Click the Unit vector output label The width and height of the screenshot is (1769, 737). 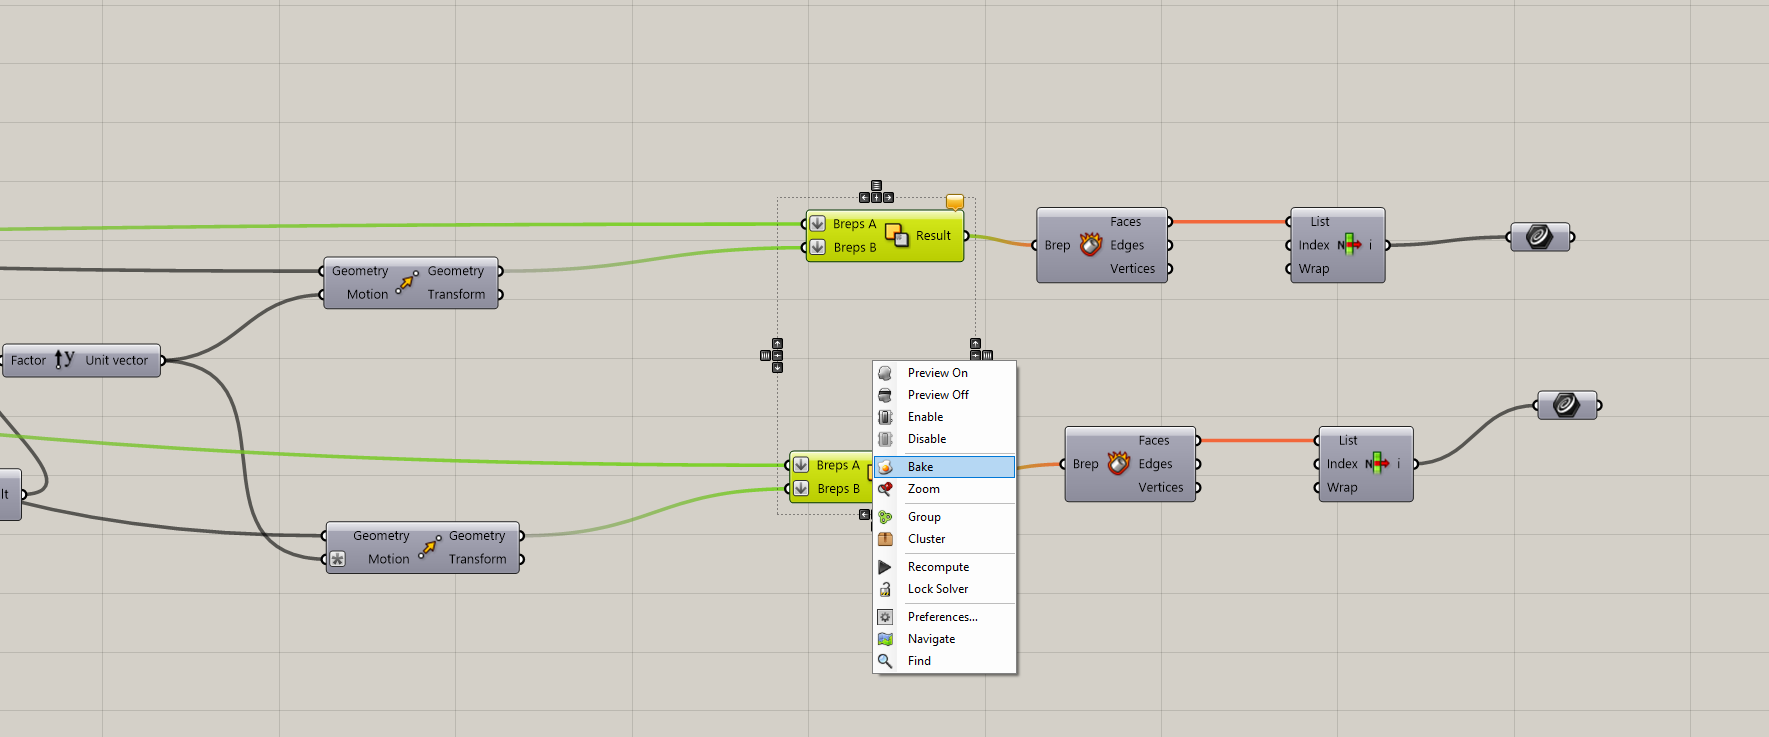[116, 361]
